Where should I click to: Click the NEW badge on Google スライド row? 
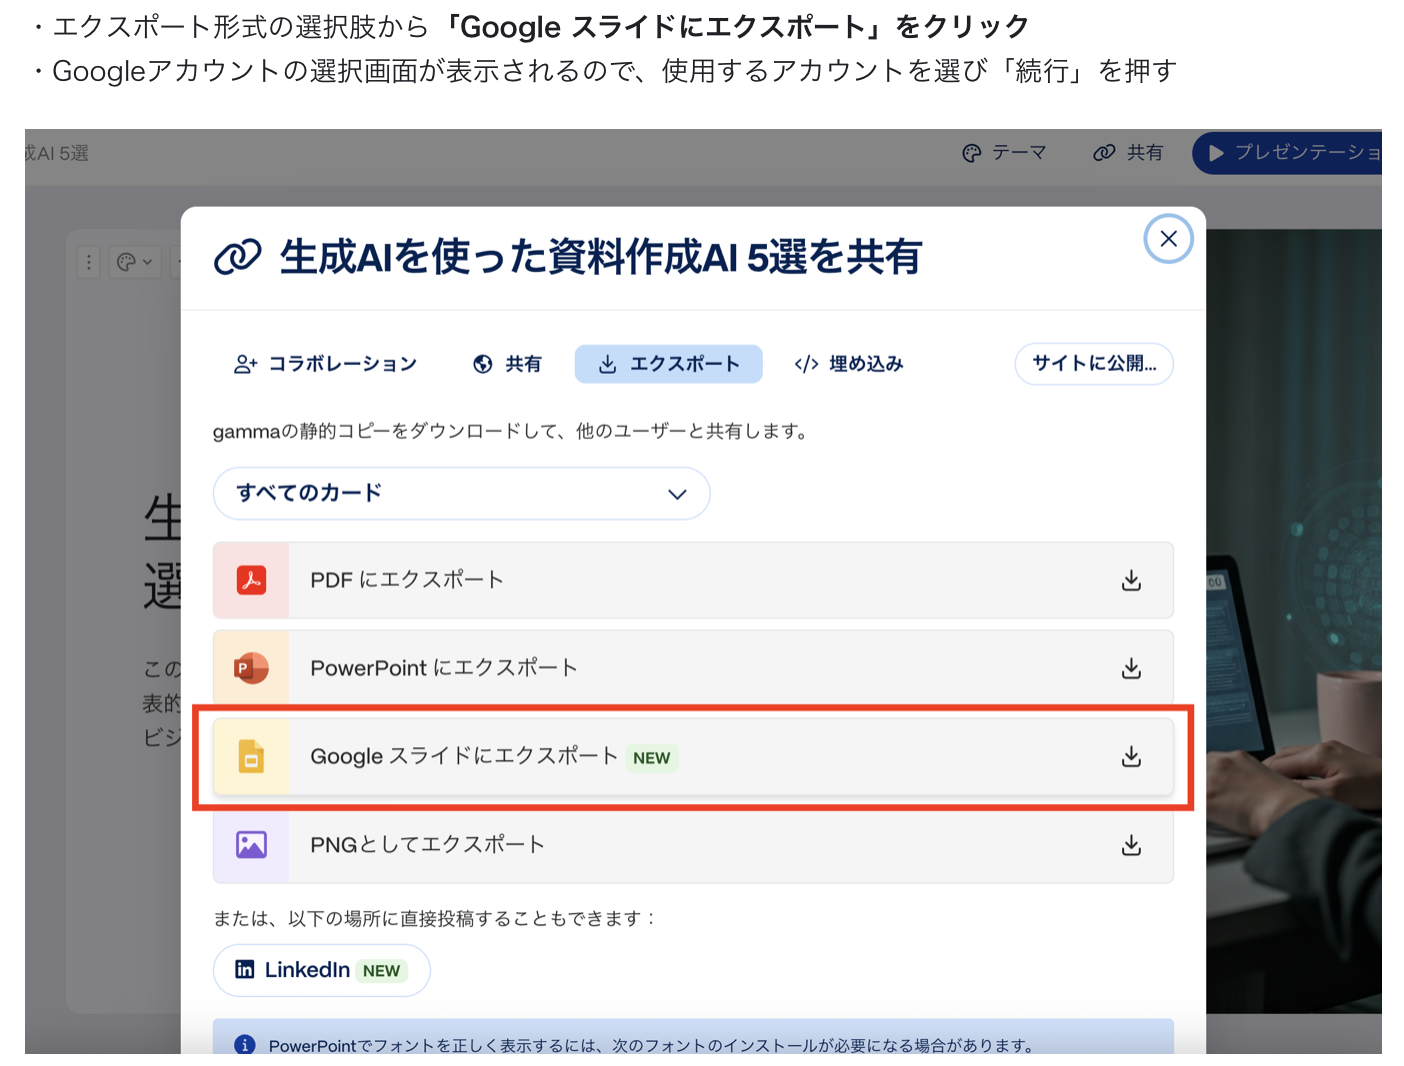(x=652, y=758)
